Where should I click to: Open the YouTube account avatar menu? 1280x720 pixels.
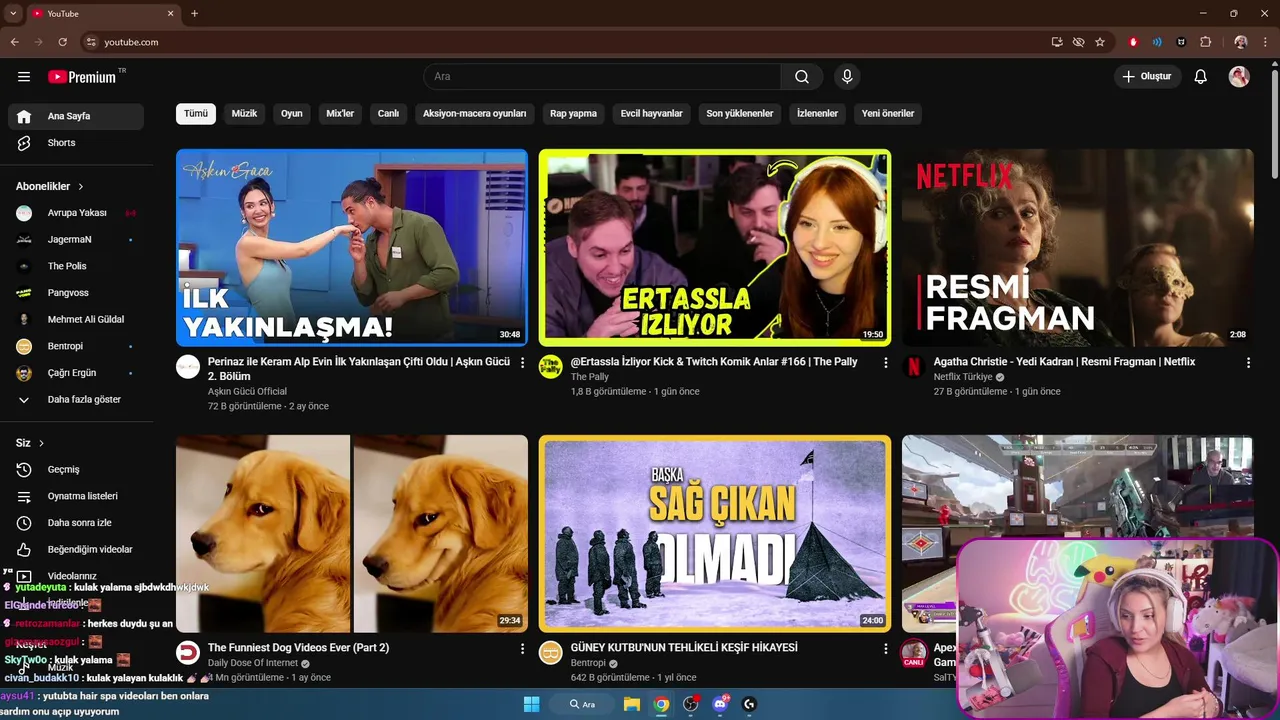pyautogui.click(x=1239, y=77)
